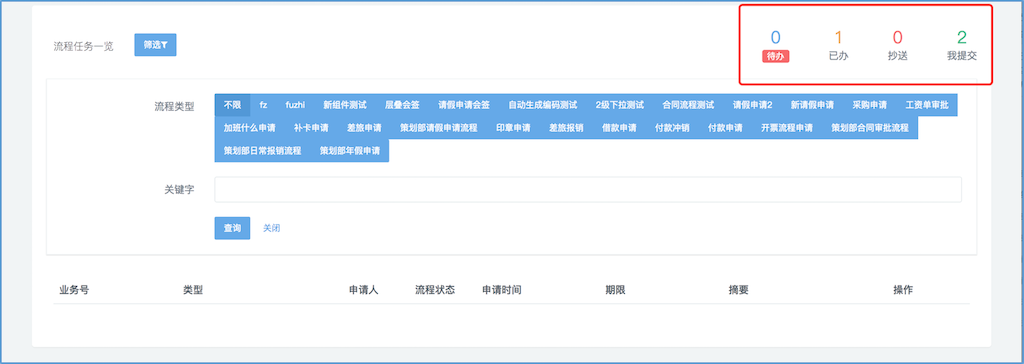This screenshot has width=1024, height=364.
Task: Select the 付款冲销 process type
Action: [672, 128]
